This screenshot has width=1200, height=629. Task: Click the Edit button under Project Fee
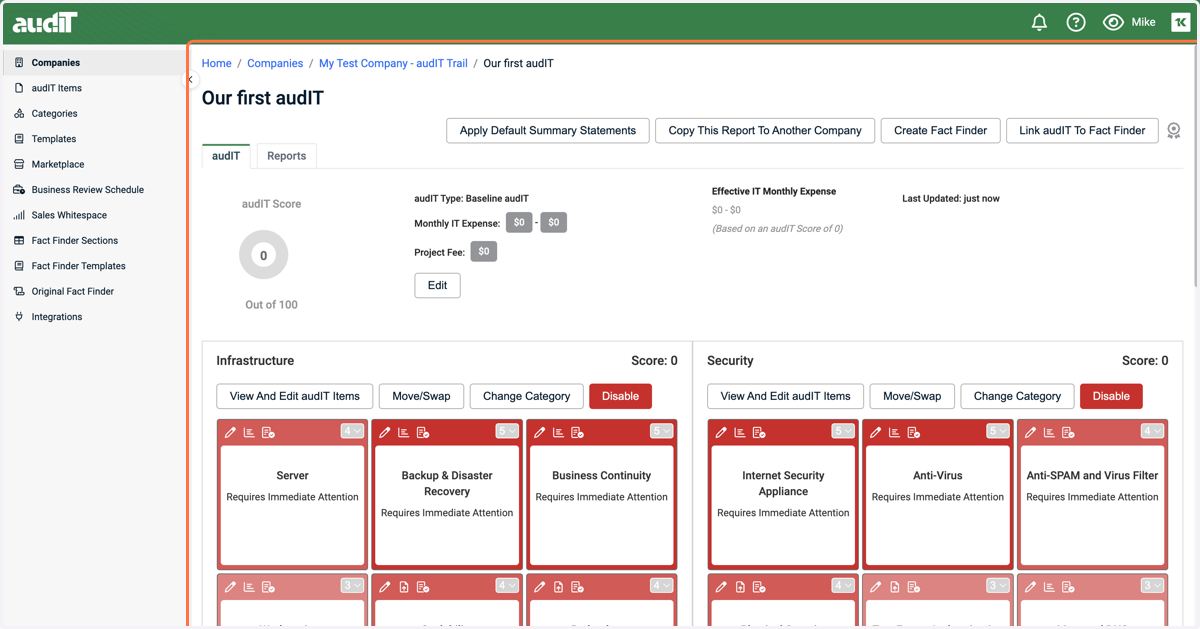[437, 285]
